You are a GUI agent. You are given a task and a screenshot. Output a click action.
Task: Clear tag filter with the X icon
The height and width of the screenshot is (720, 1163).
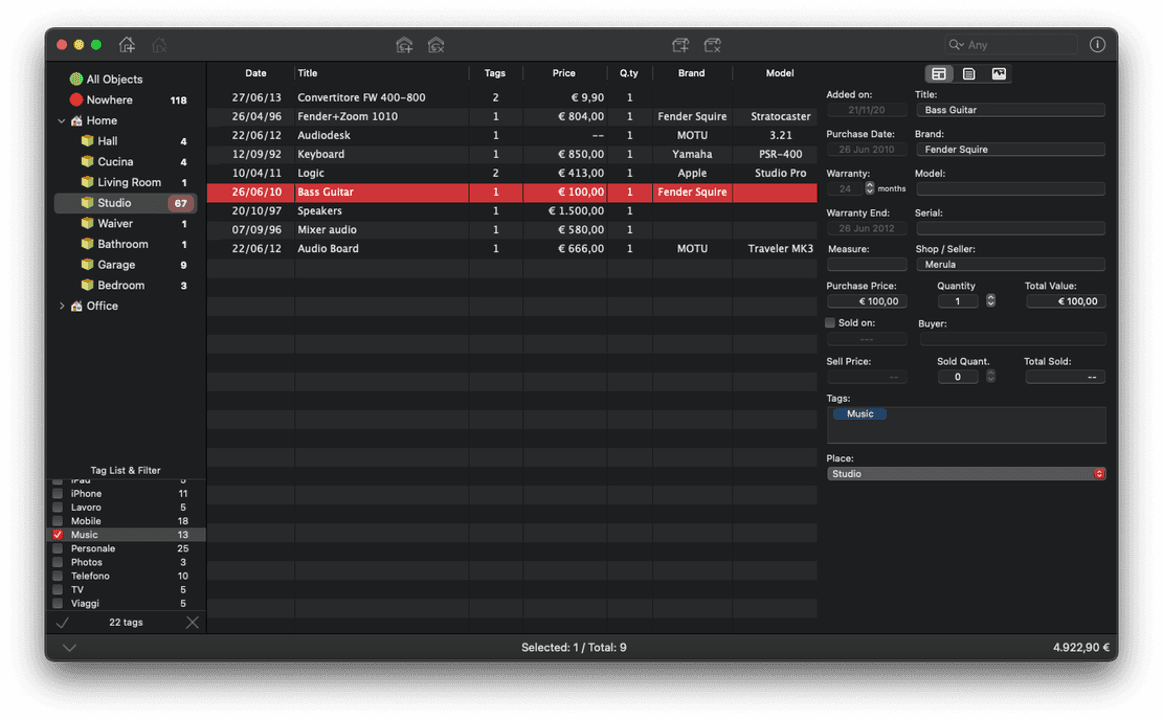click(x=192, y=622)
